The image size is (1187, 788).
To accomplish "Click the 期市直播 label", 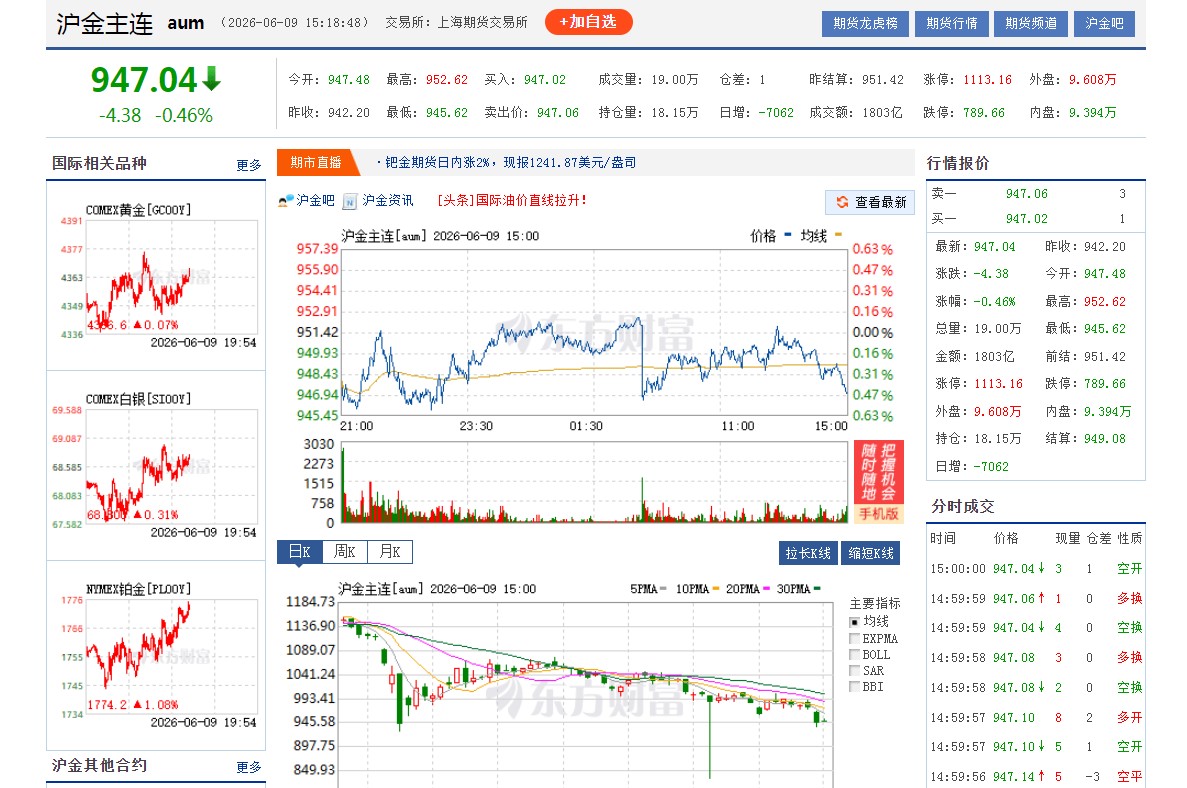I will coord(315,163).
